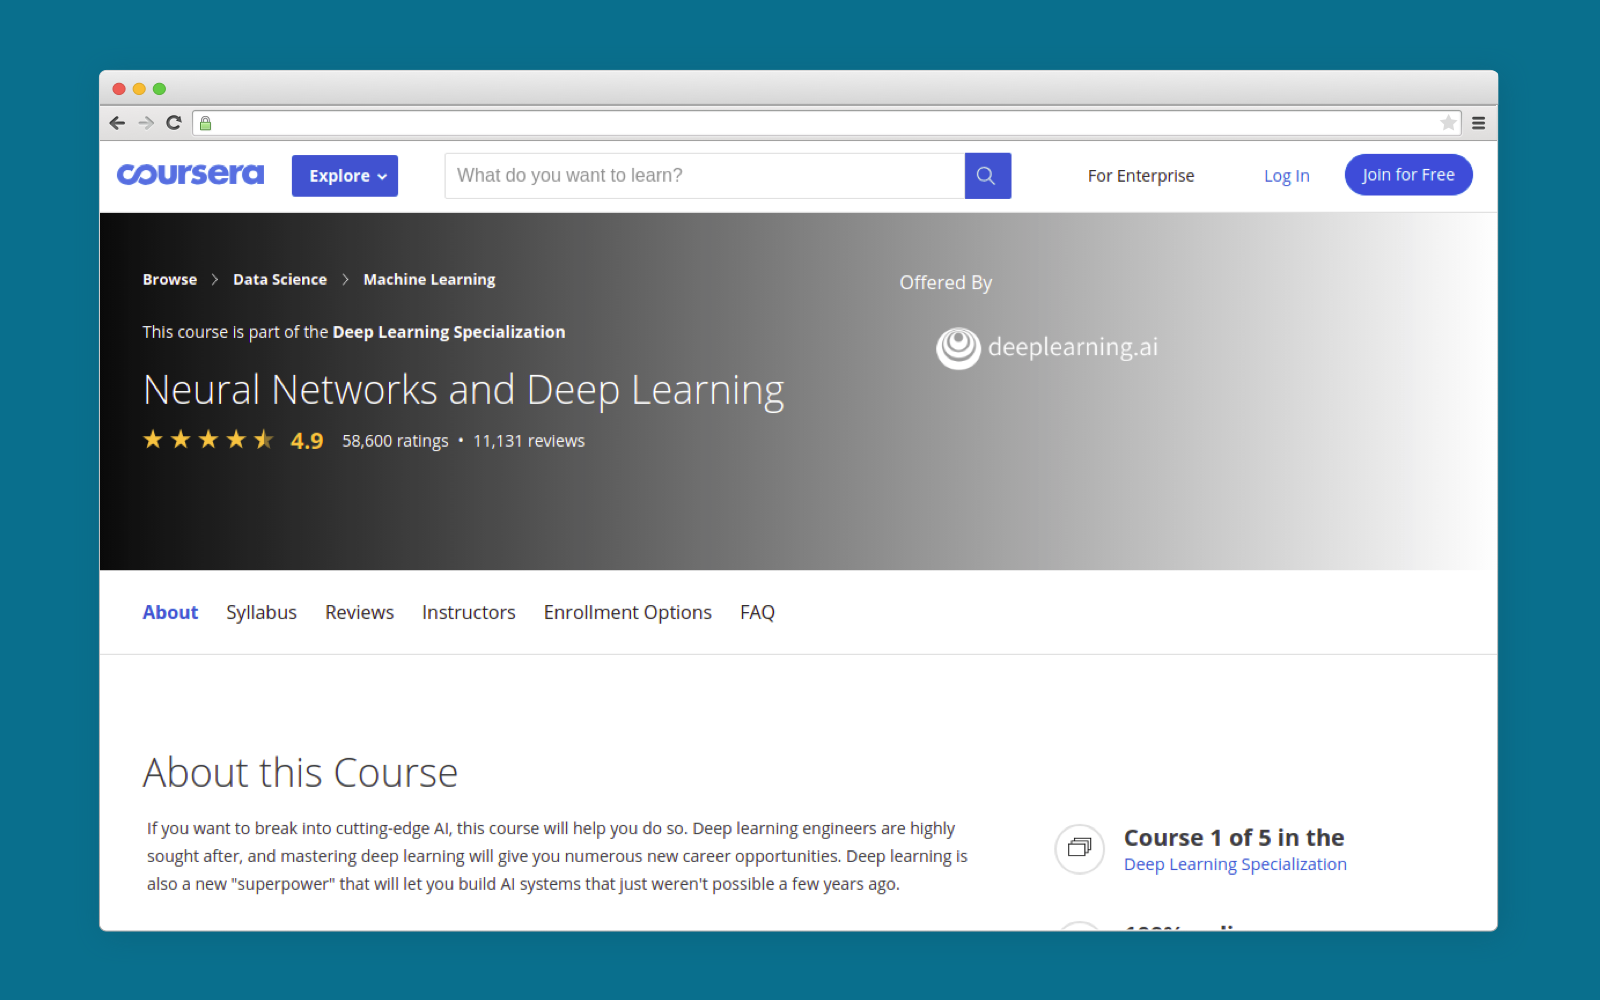Click the Join for Free button
The height and width of the screenshot is (1000, 1600).
pos(1408,175)
